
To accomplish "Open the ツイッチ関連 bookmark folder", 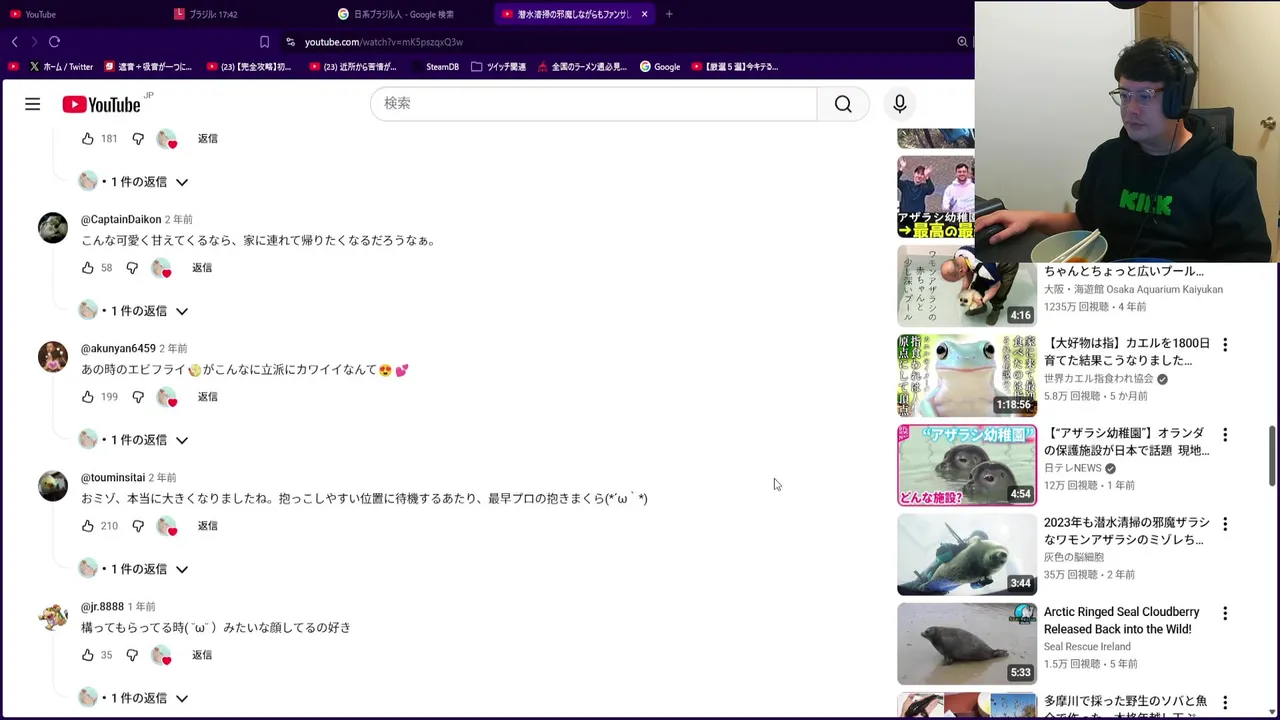I will coord(498,67).
